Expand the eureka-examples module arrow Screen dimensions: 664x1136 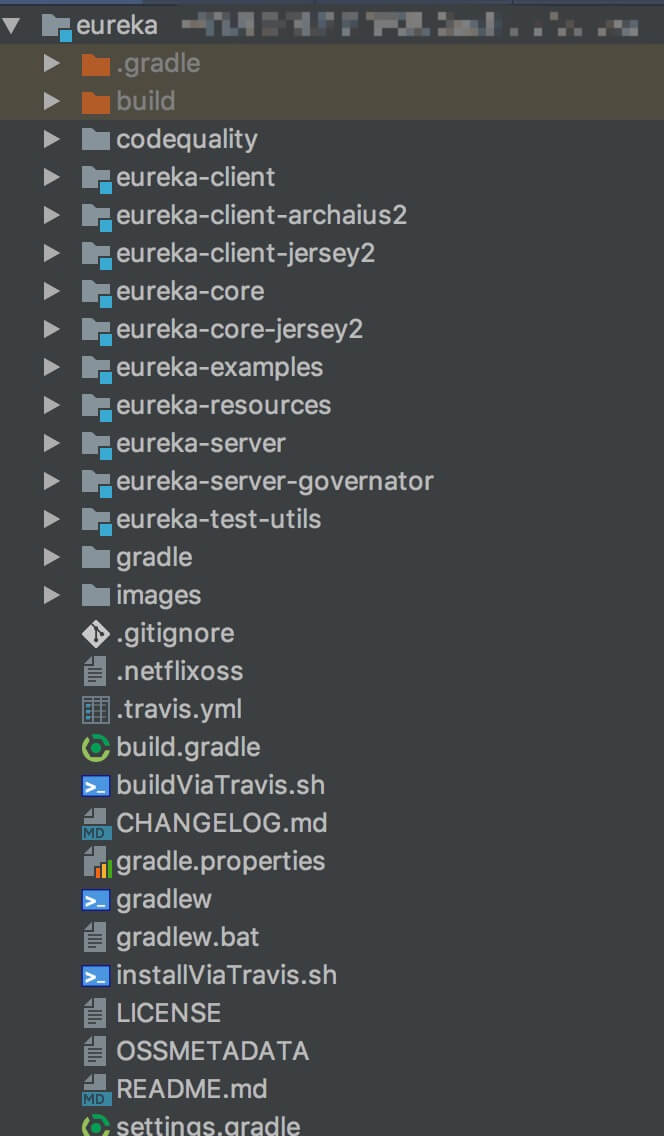point(51,367)
